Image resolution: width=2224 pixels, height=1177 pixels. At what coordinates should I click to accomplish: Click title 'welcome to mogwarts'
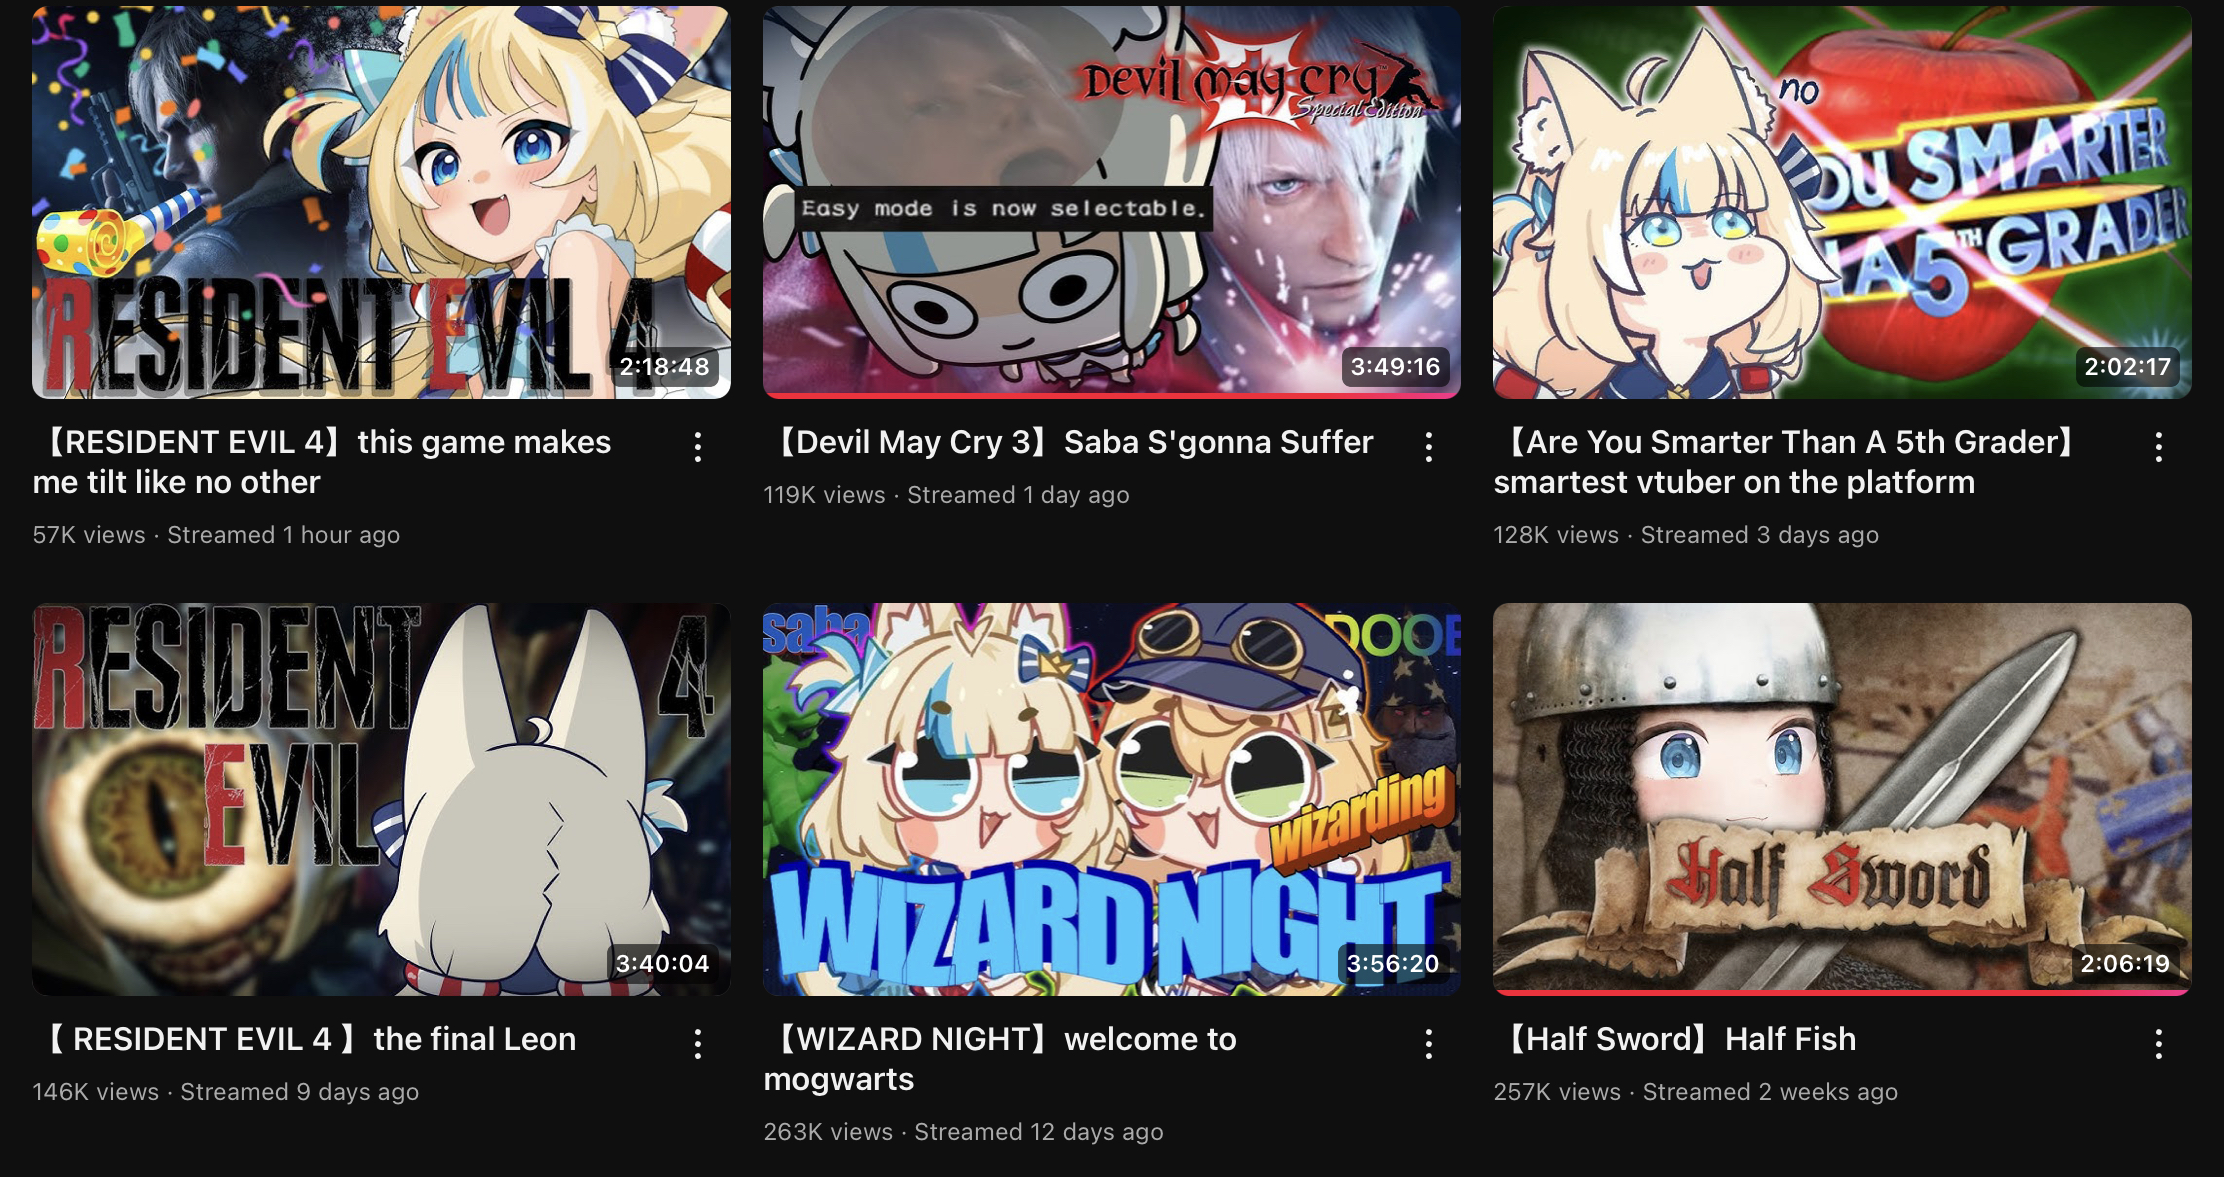(x=1000, y=1059)
